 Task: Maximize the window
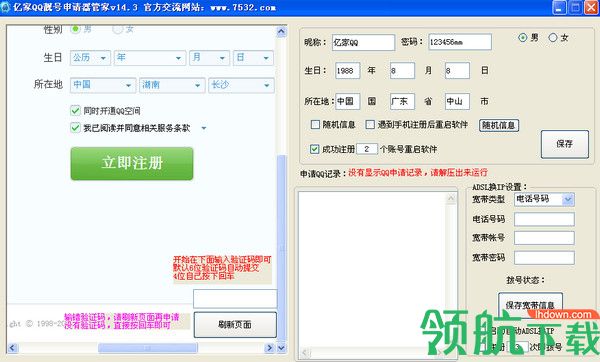pyautogui.click(x=575, y=7)
